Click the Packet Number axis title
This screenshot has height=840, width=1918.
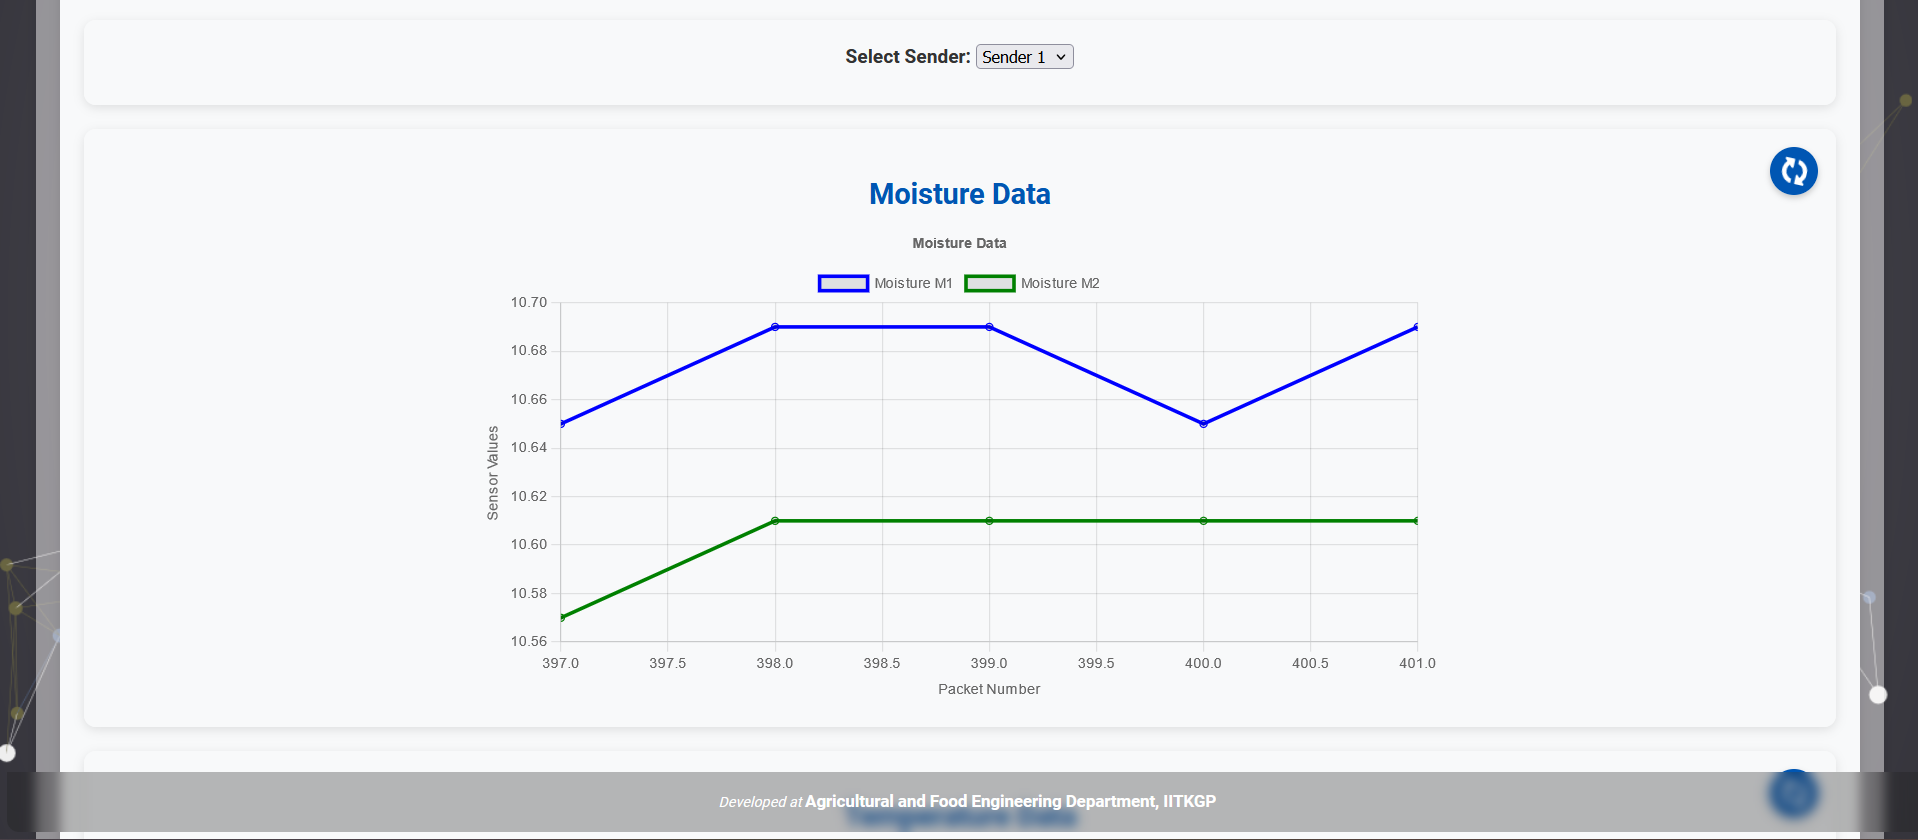coord(988,689)
